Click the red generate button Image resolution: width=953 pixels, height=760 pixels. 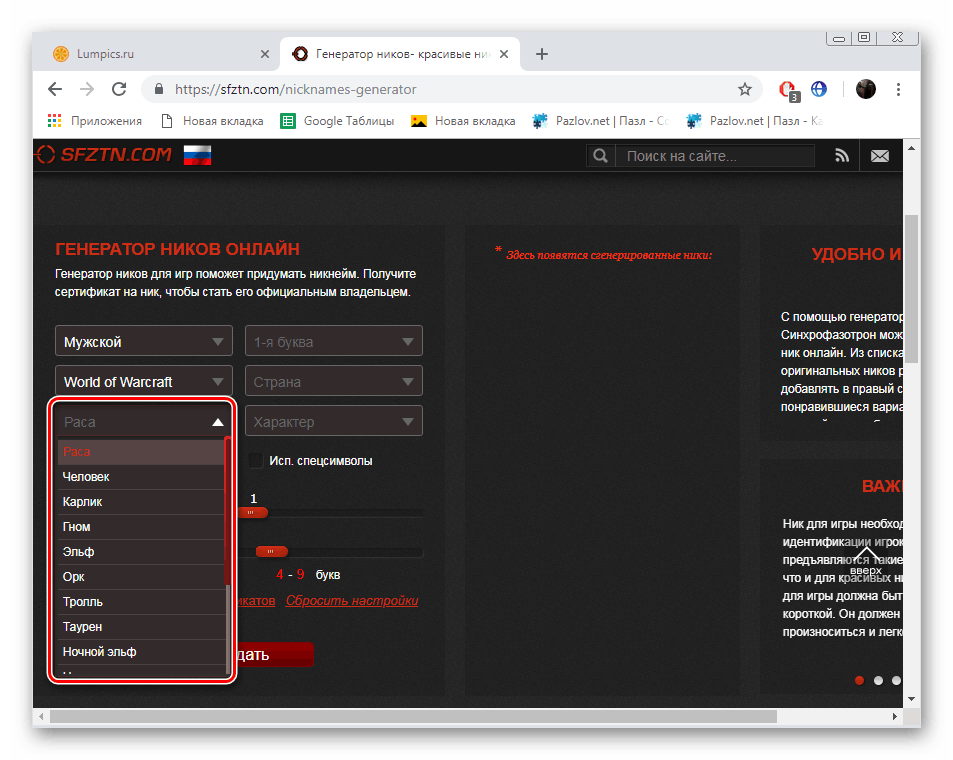click(274, 654)
